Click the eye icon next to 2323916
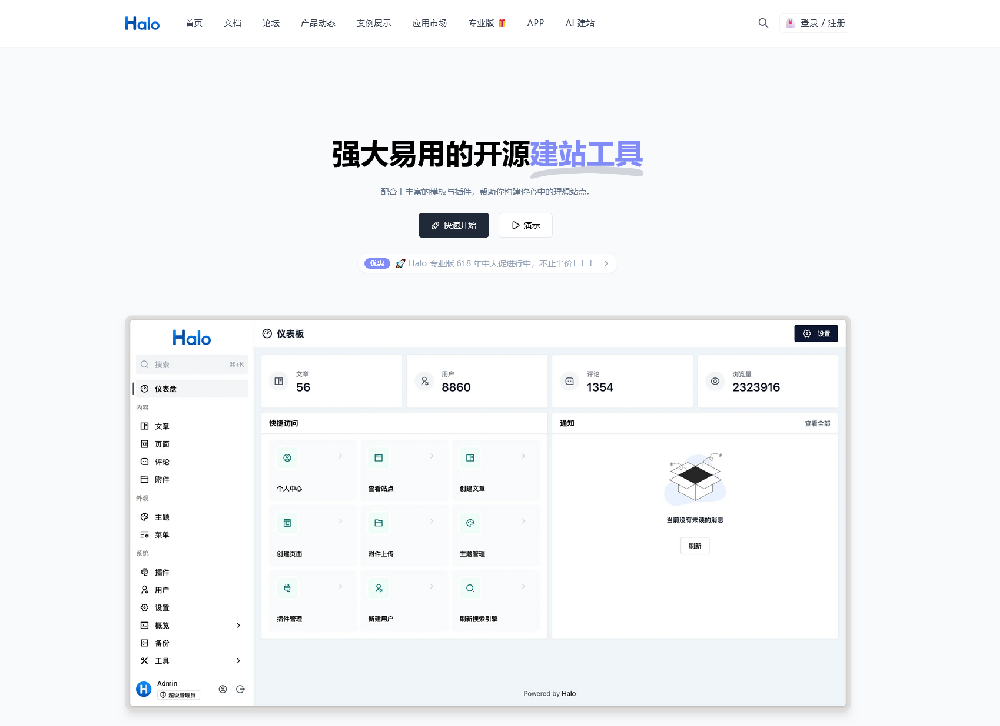Viewport: 1000px width, 726px height. point(715,381)
